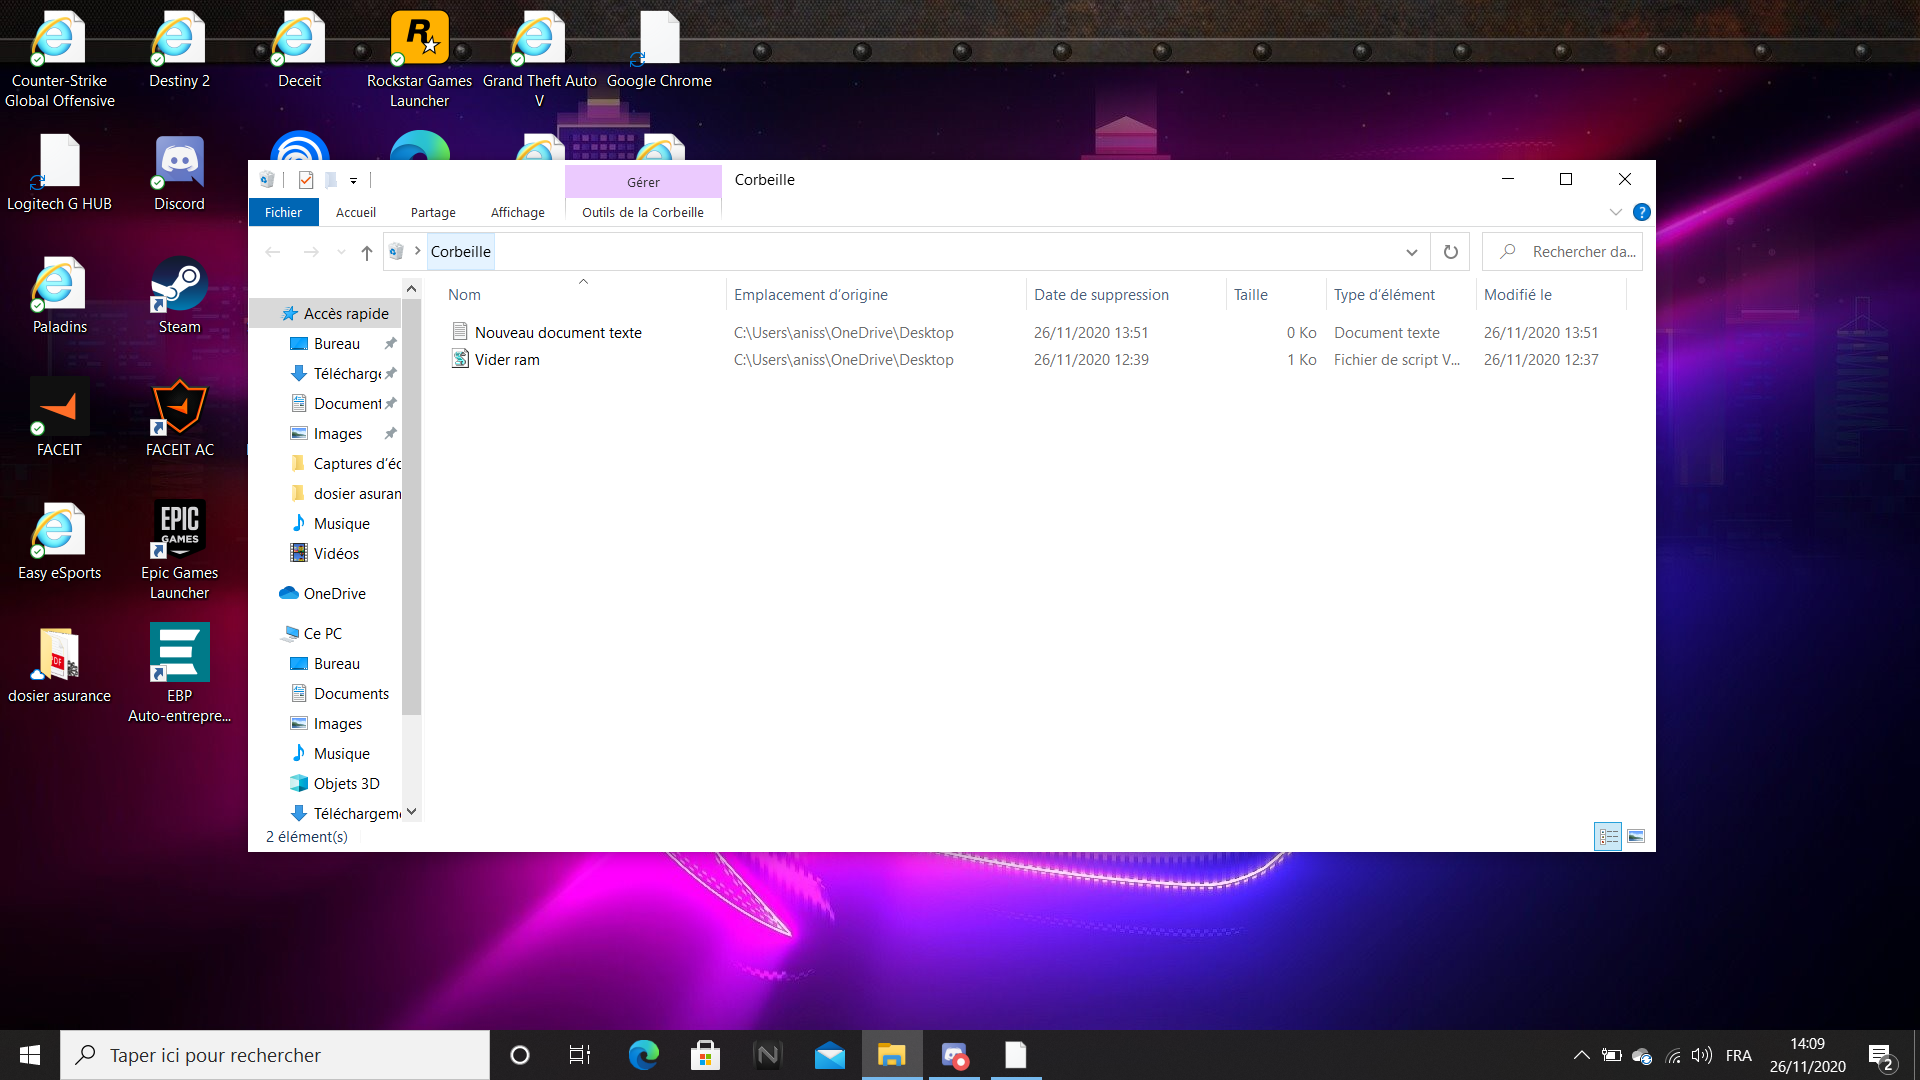Open Grand Theft Auto V shortcut
This screenshot has height=1080, width=1920.
539,60
